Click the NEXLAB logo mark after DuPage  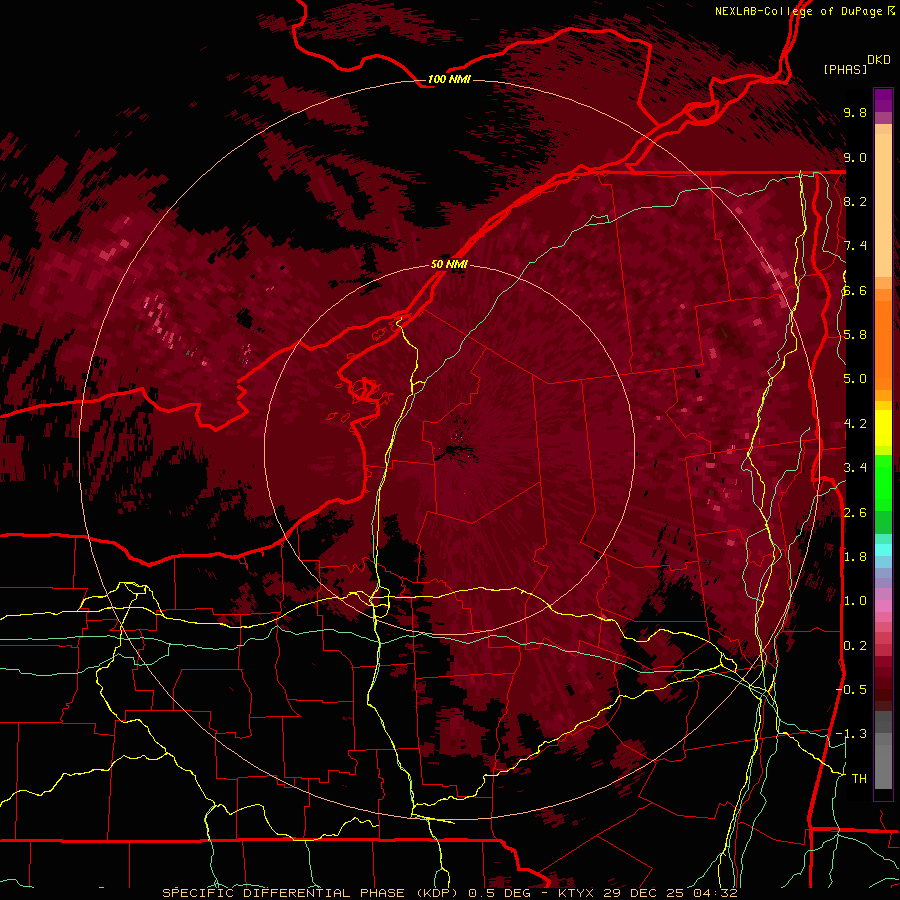coord(891,11)
